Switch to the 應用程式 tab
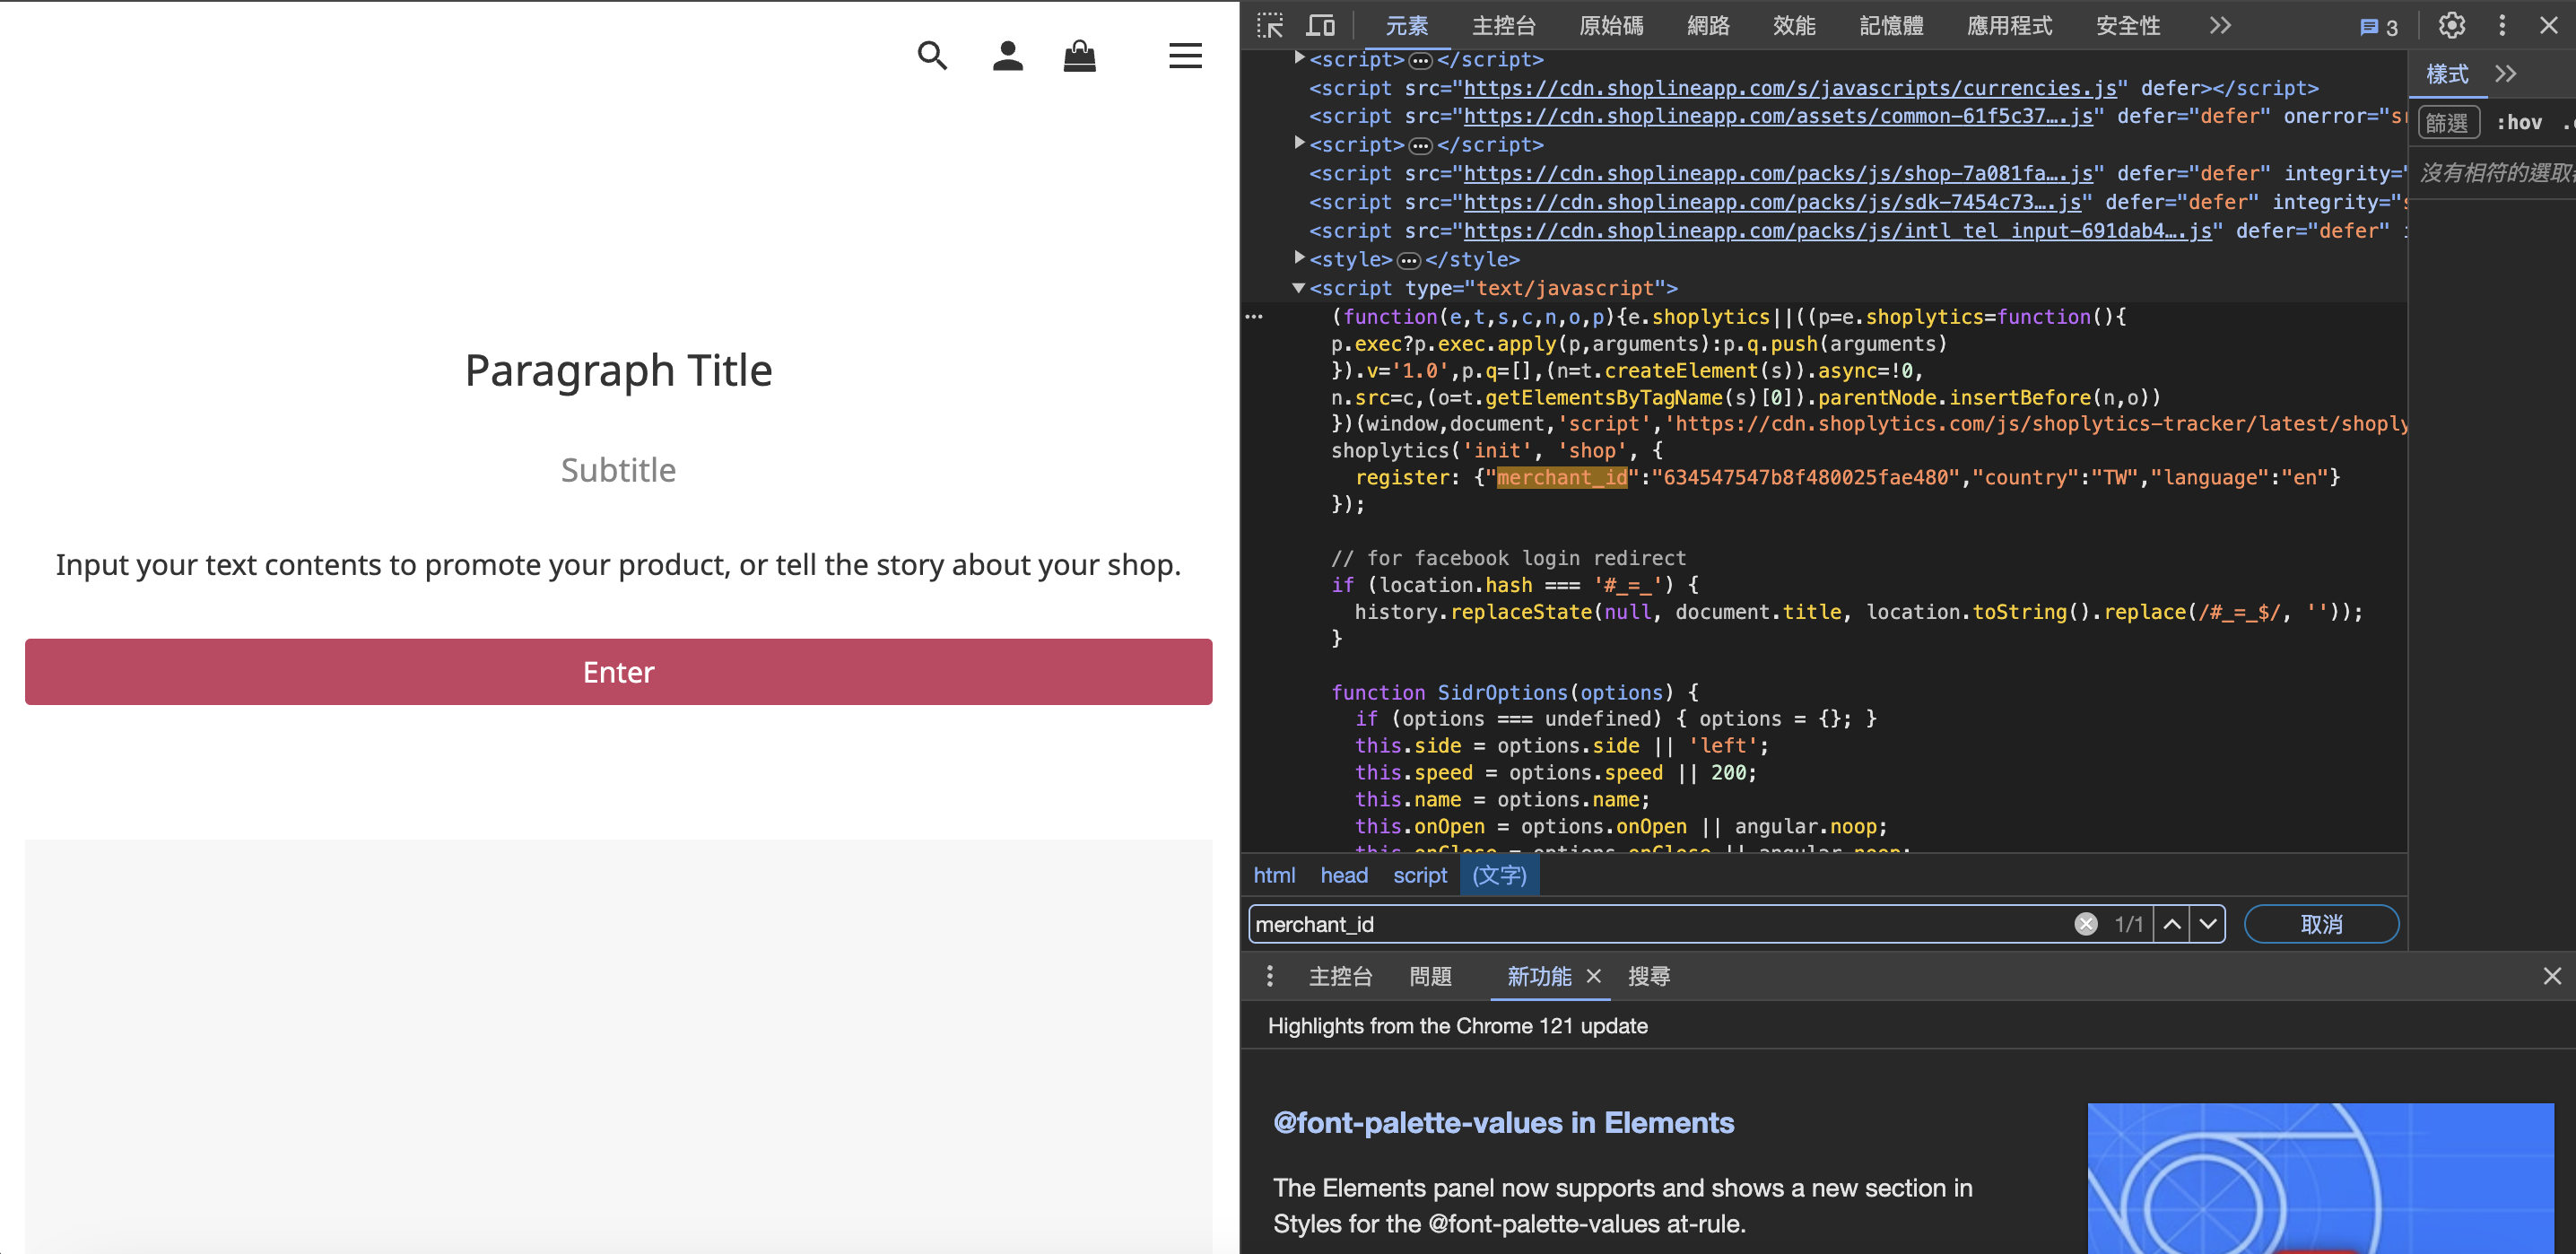Screen dimensions: 2576x1254 pos(2008,26)
